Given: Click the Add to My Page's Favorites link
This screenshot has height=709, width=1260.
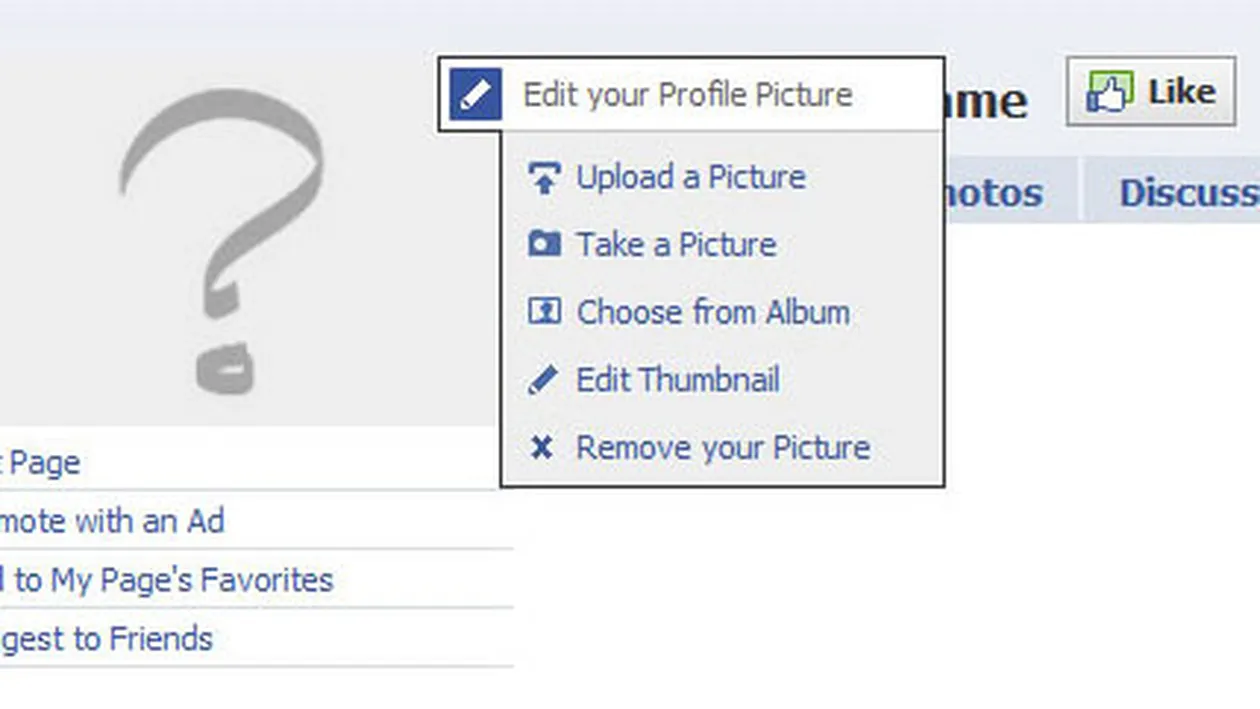Looking at the screenshot, I should (x=167, y=580).
